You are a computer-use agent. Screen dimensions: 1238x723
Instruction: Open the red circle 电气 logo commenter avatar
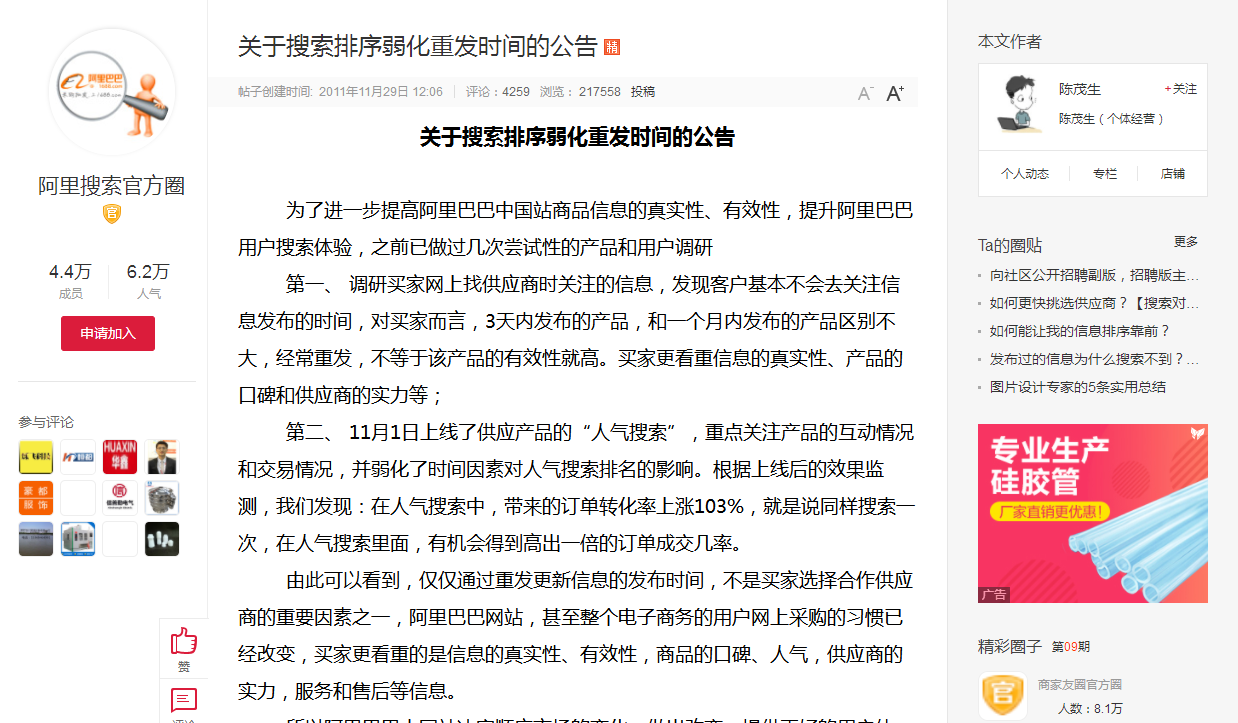120,498
